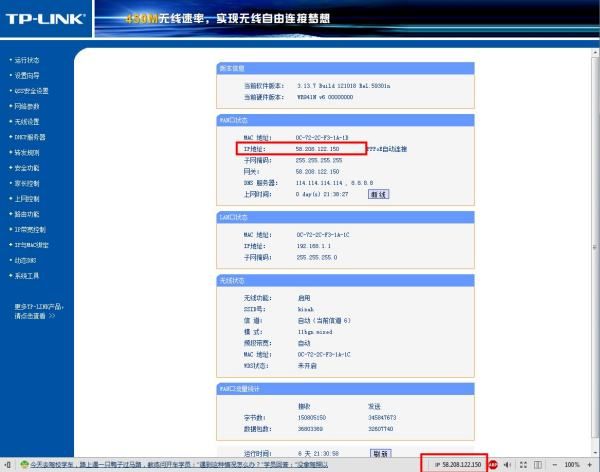Toggle the browser side panel icon
Image resolution: width=600 pixels, height=472 pixels.
click(x=8, y=465)
